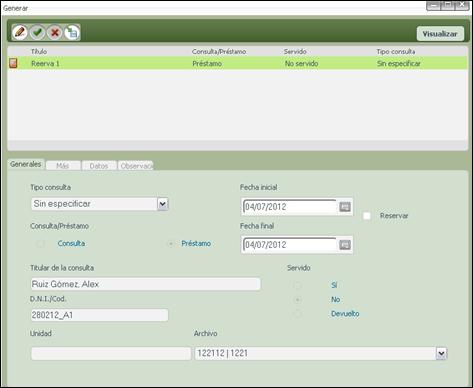Switch to the Datos tab
This screenshot has height=388, width=473.
(x=99, y=166)
